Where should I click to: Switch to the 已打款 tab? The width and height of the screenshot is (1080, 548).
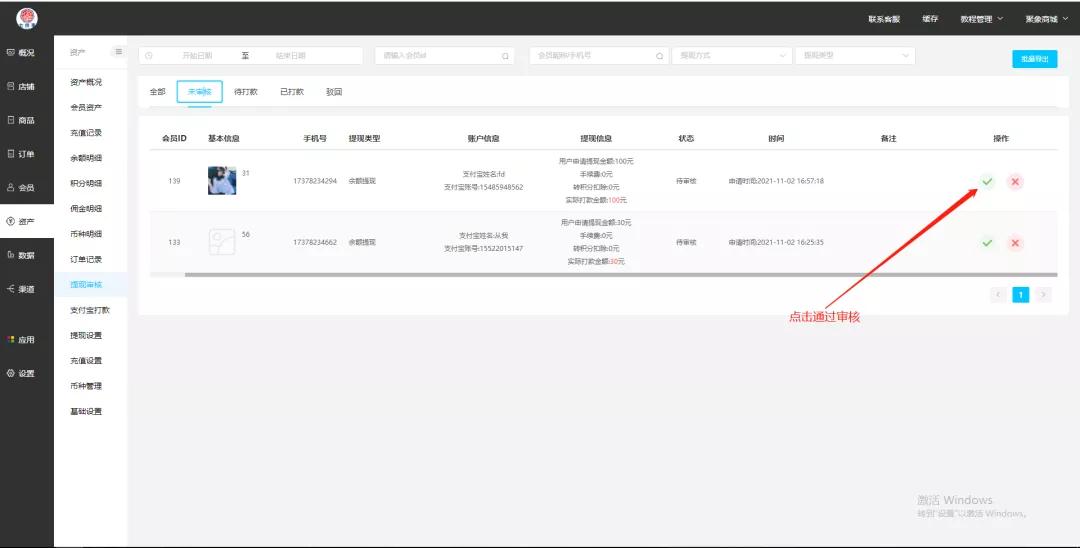click(292, 92)
